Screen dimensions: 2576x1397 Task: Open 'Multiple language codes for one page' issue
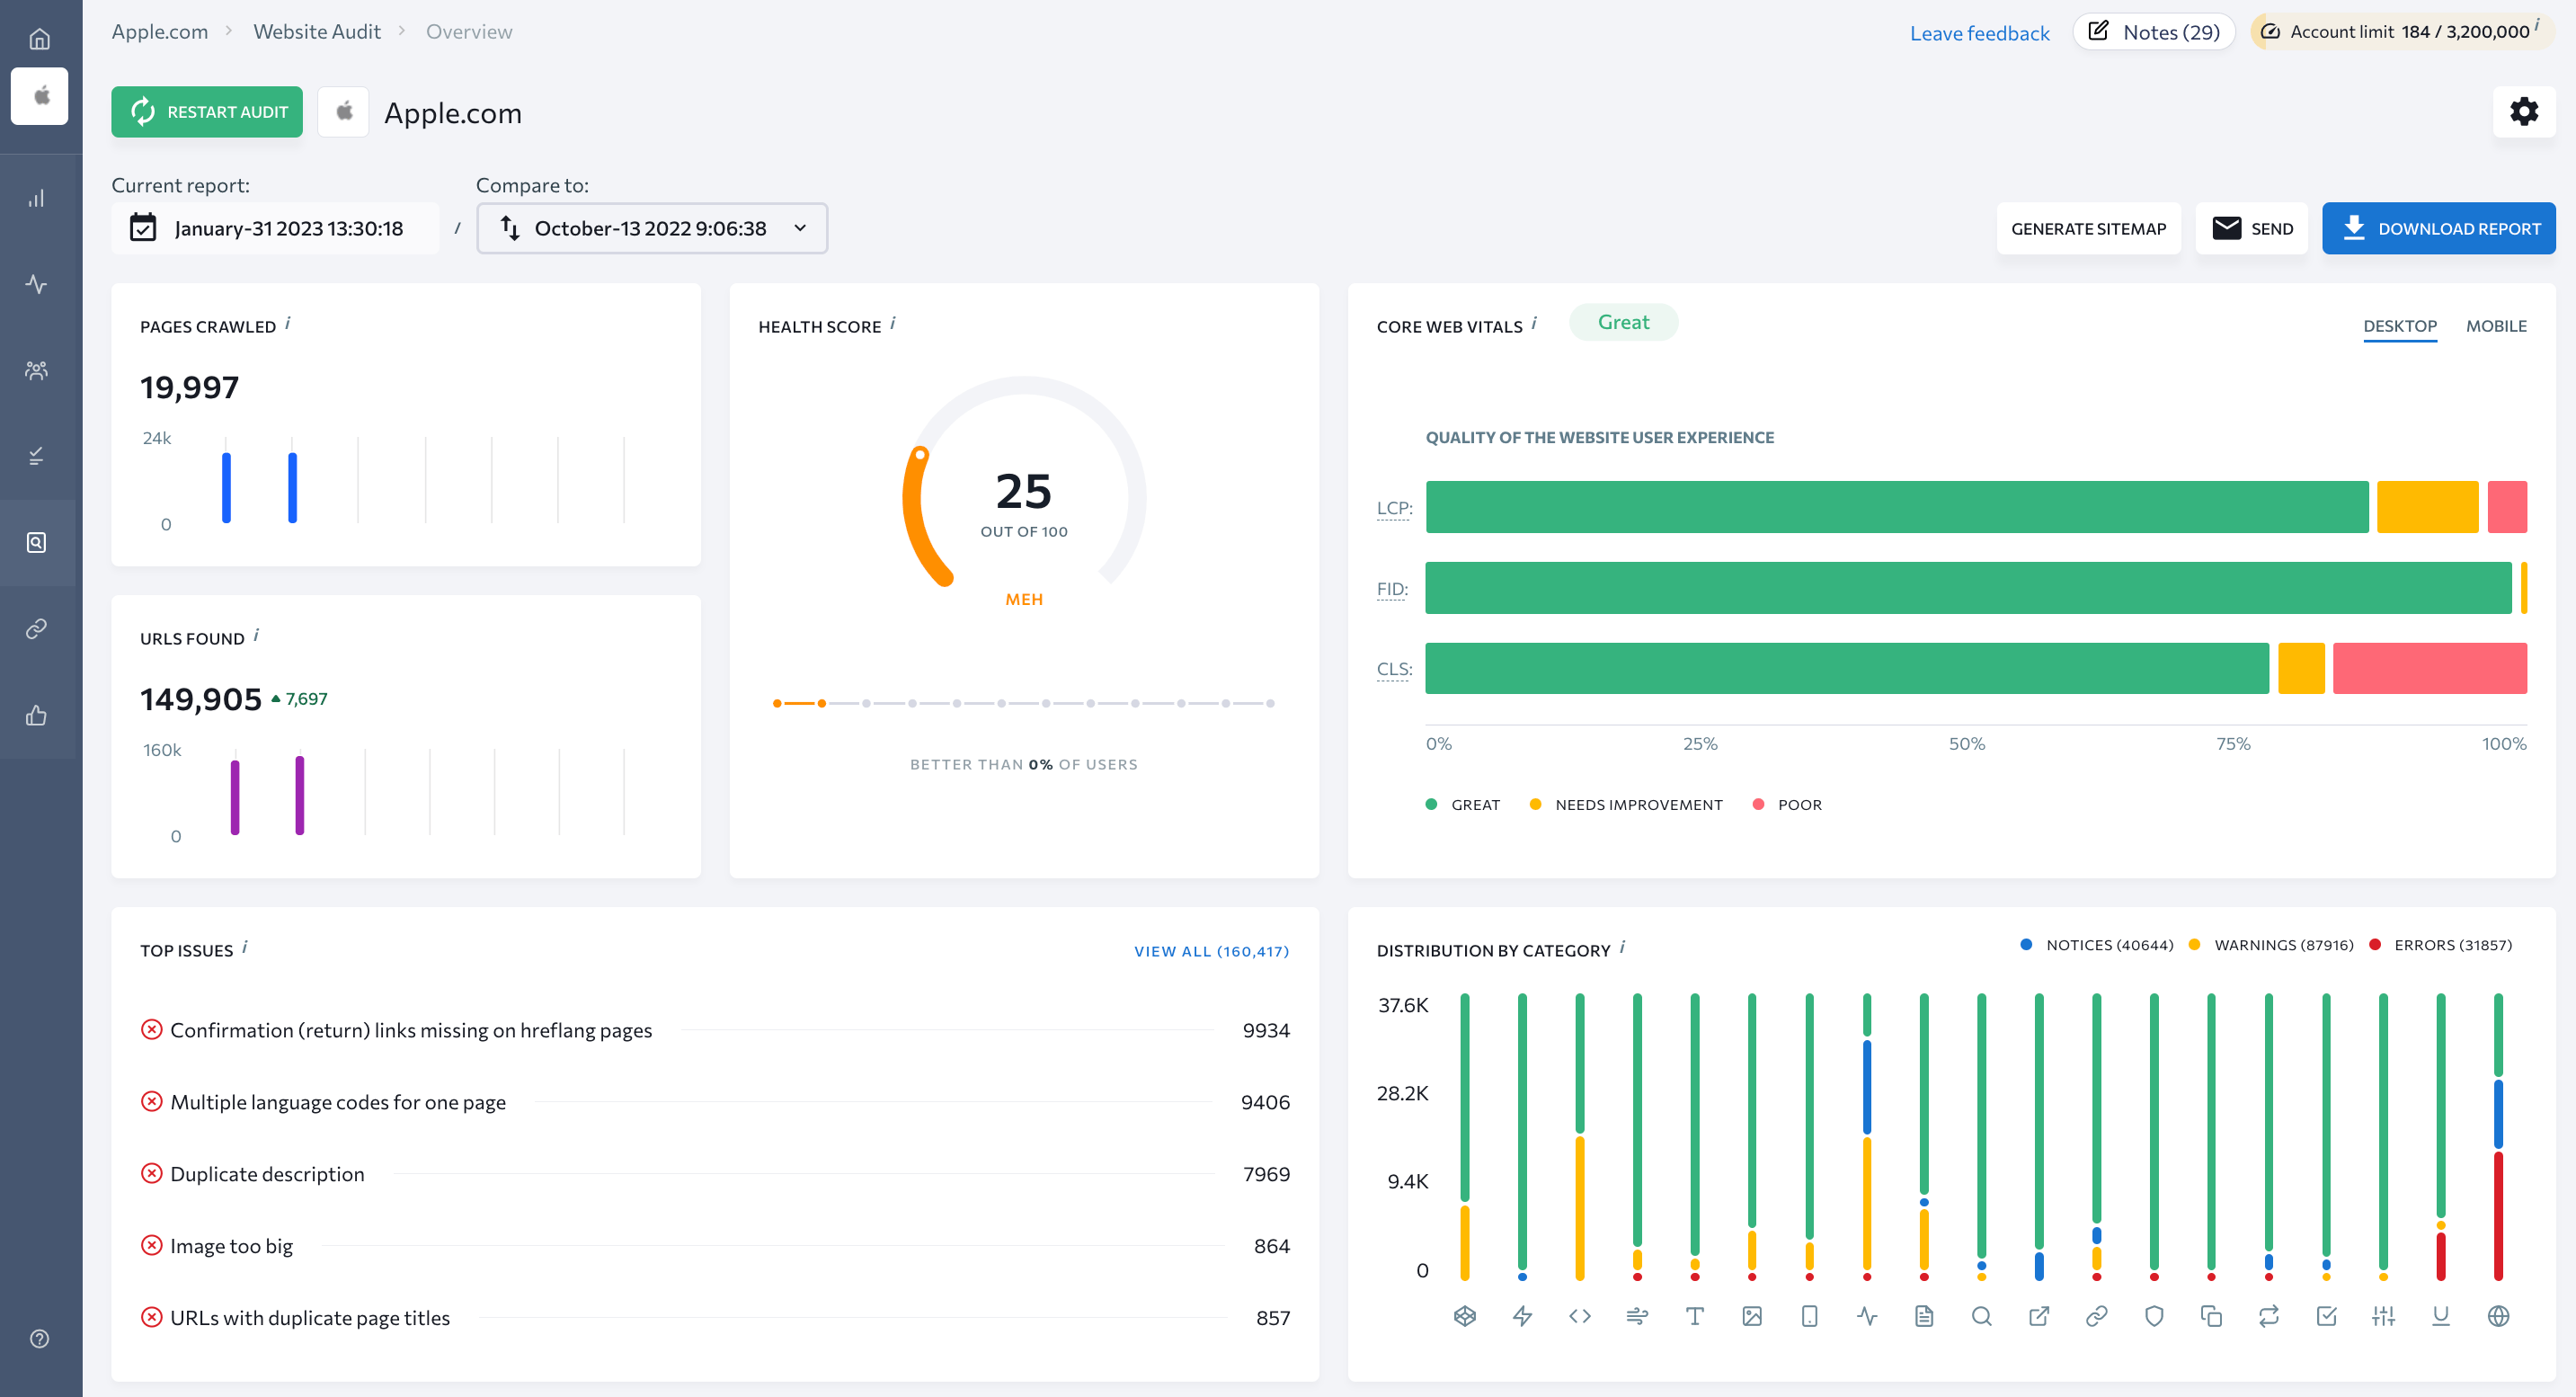(x=715, y=1102)
